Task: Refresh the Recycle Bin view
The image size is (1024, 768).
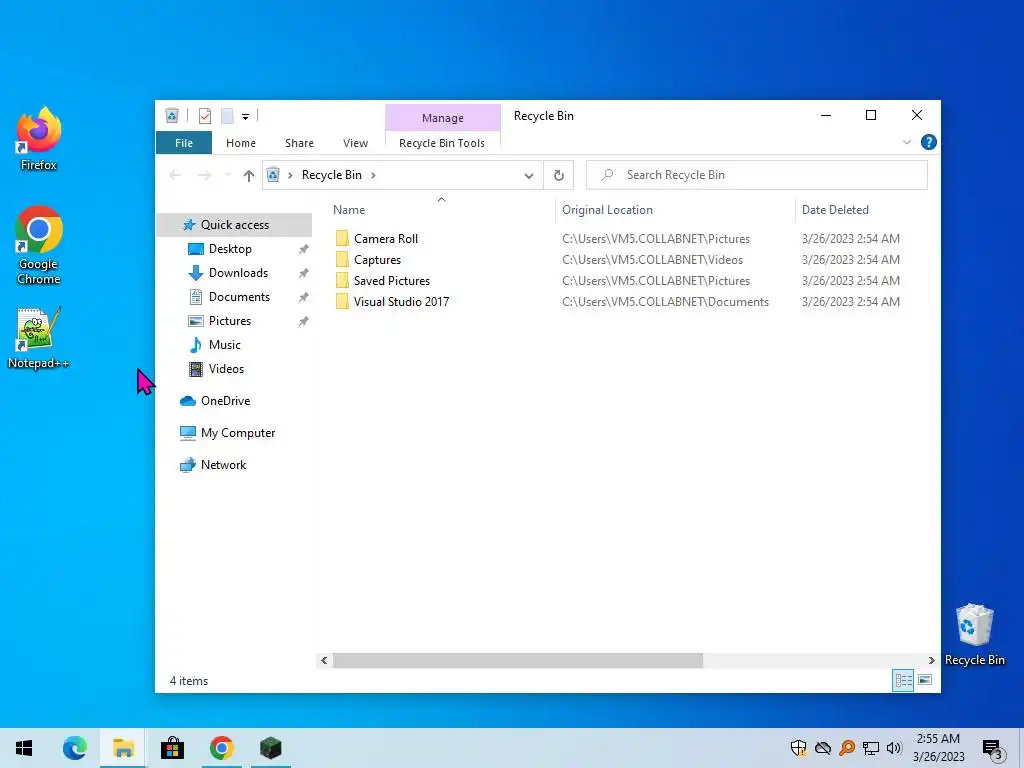Action: pos(558,175)
